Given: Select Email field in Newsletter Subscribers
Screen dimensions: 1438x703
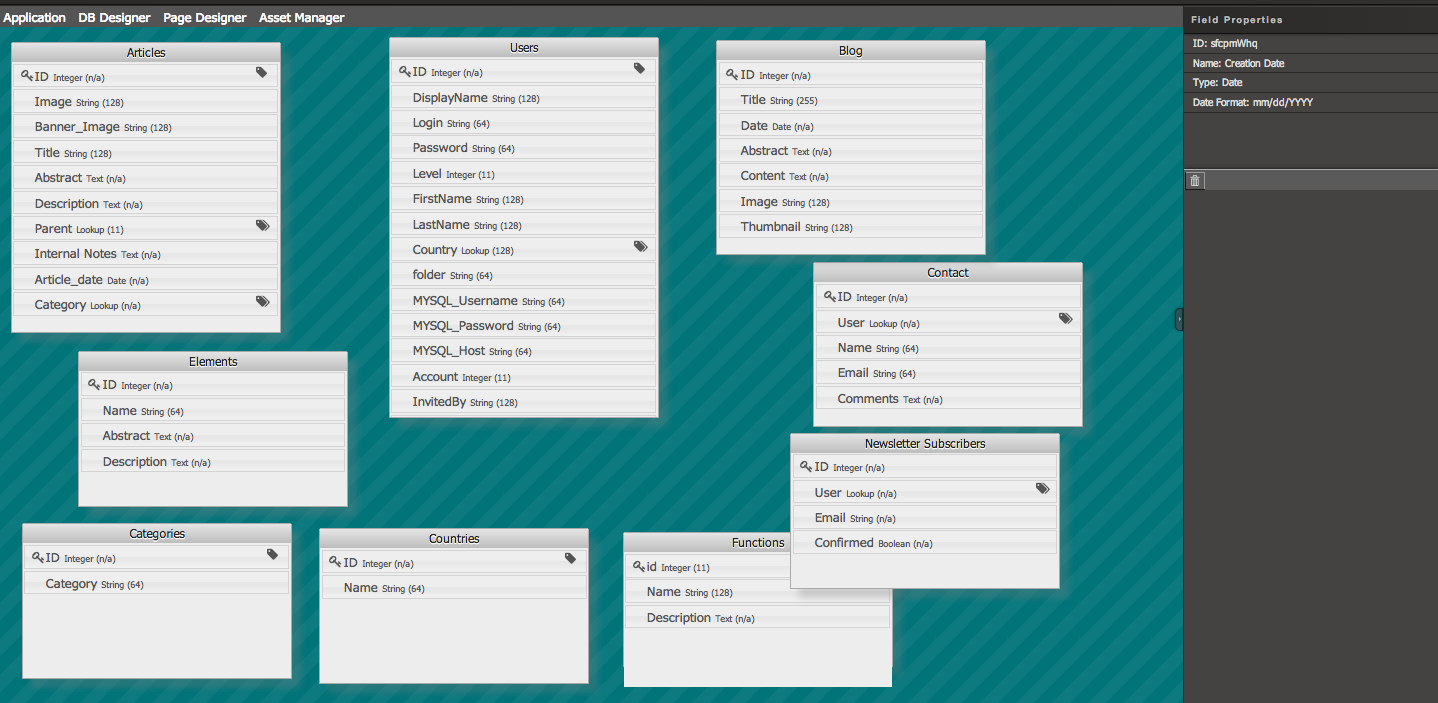Looking at the screenshot, I should coord(925,518).
